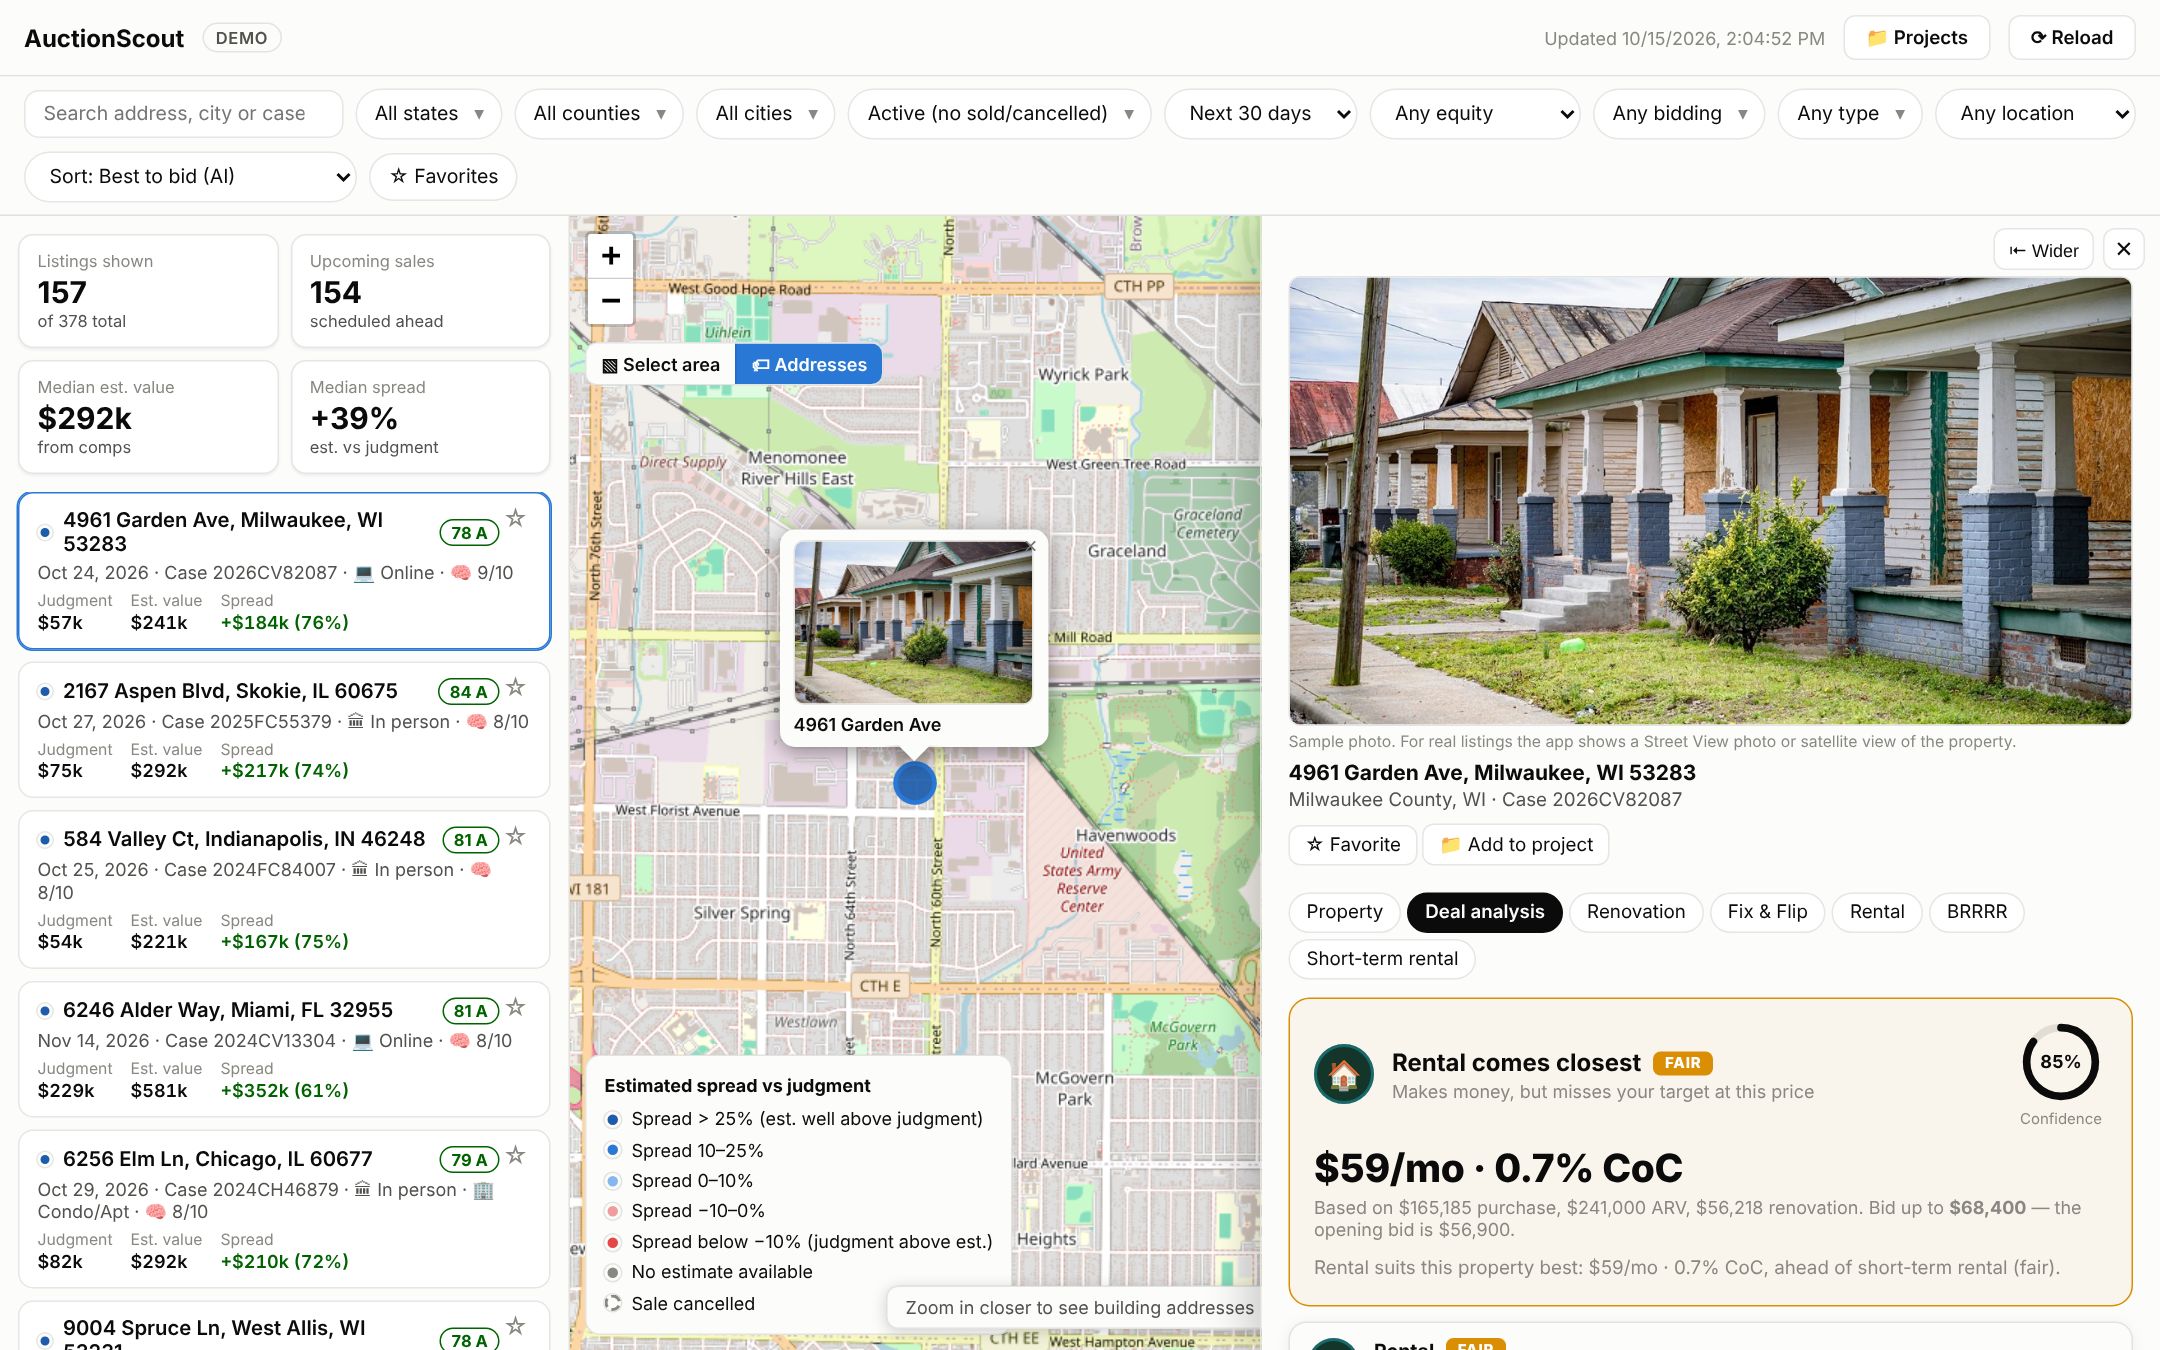Open the All states dropdown
The height and width of the screenshot is (1350, 2160).
tap(429, 114)
